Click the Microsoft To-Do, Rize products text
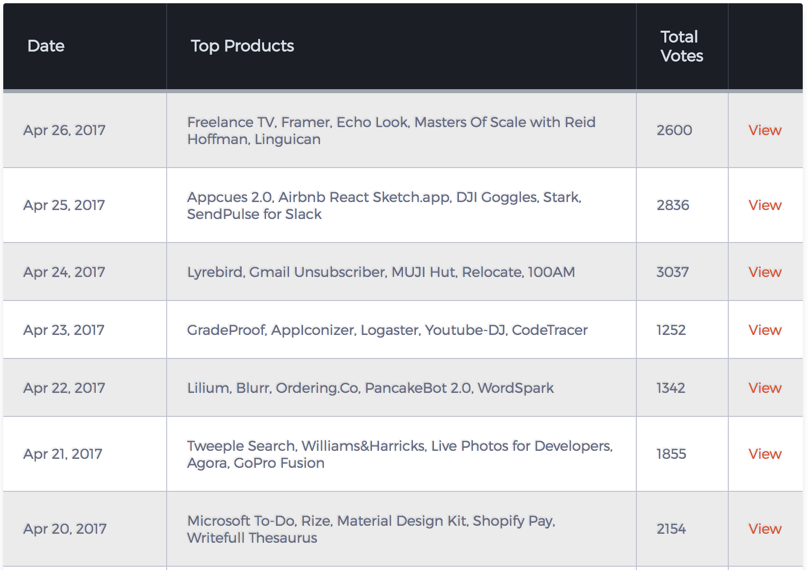808x570 pixels. 371,529
